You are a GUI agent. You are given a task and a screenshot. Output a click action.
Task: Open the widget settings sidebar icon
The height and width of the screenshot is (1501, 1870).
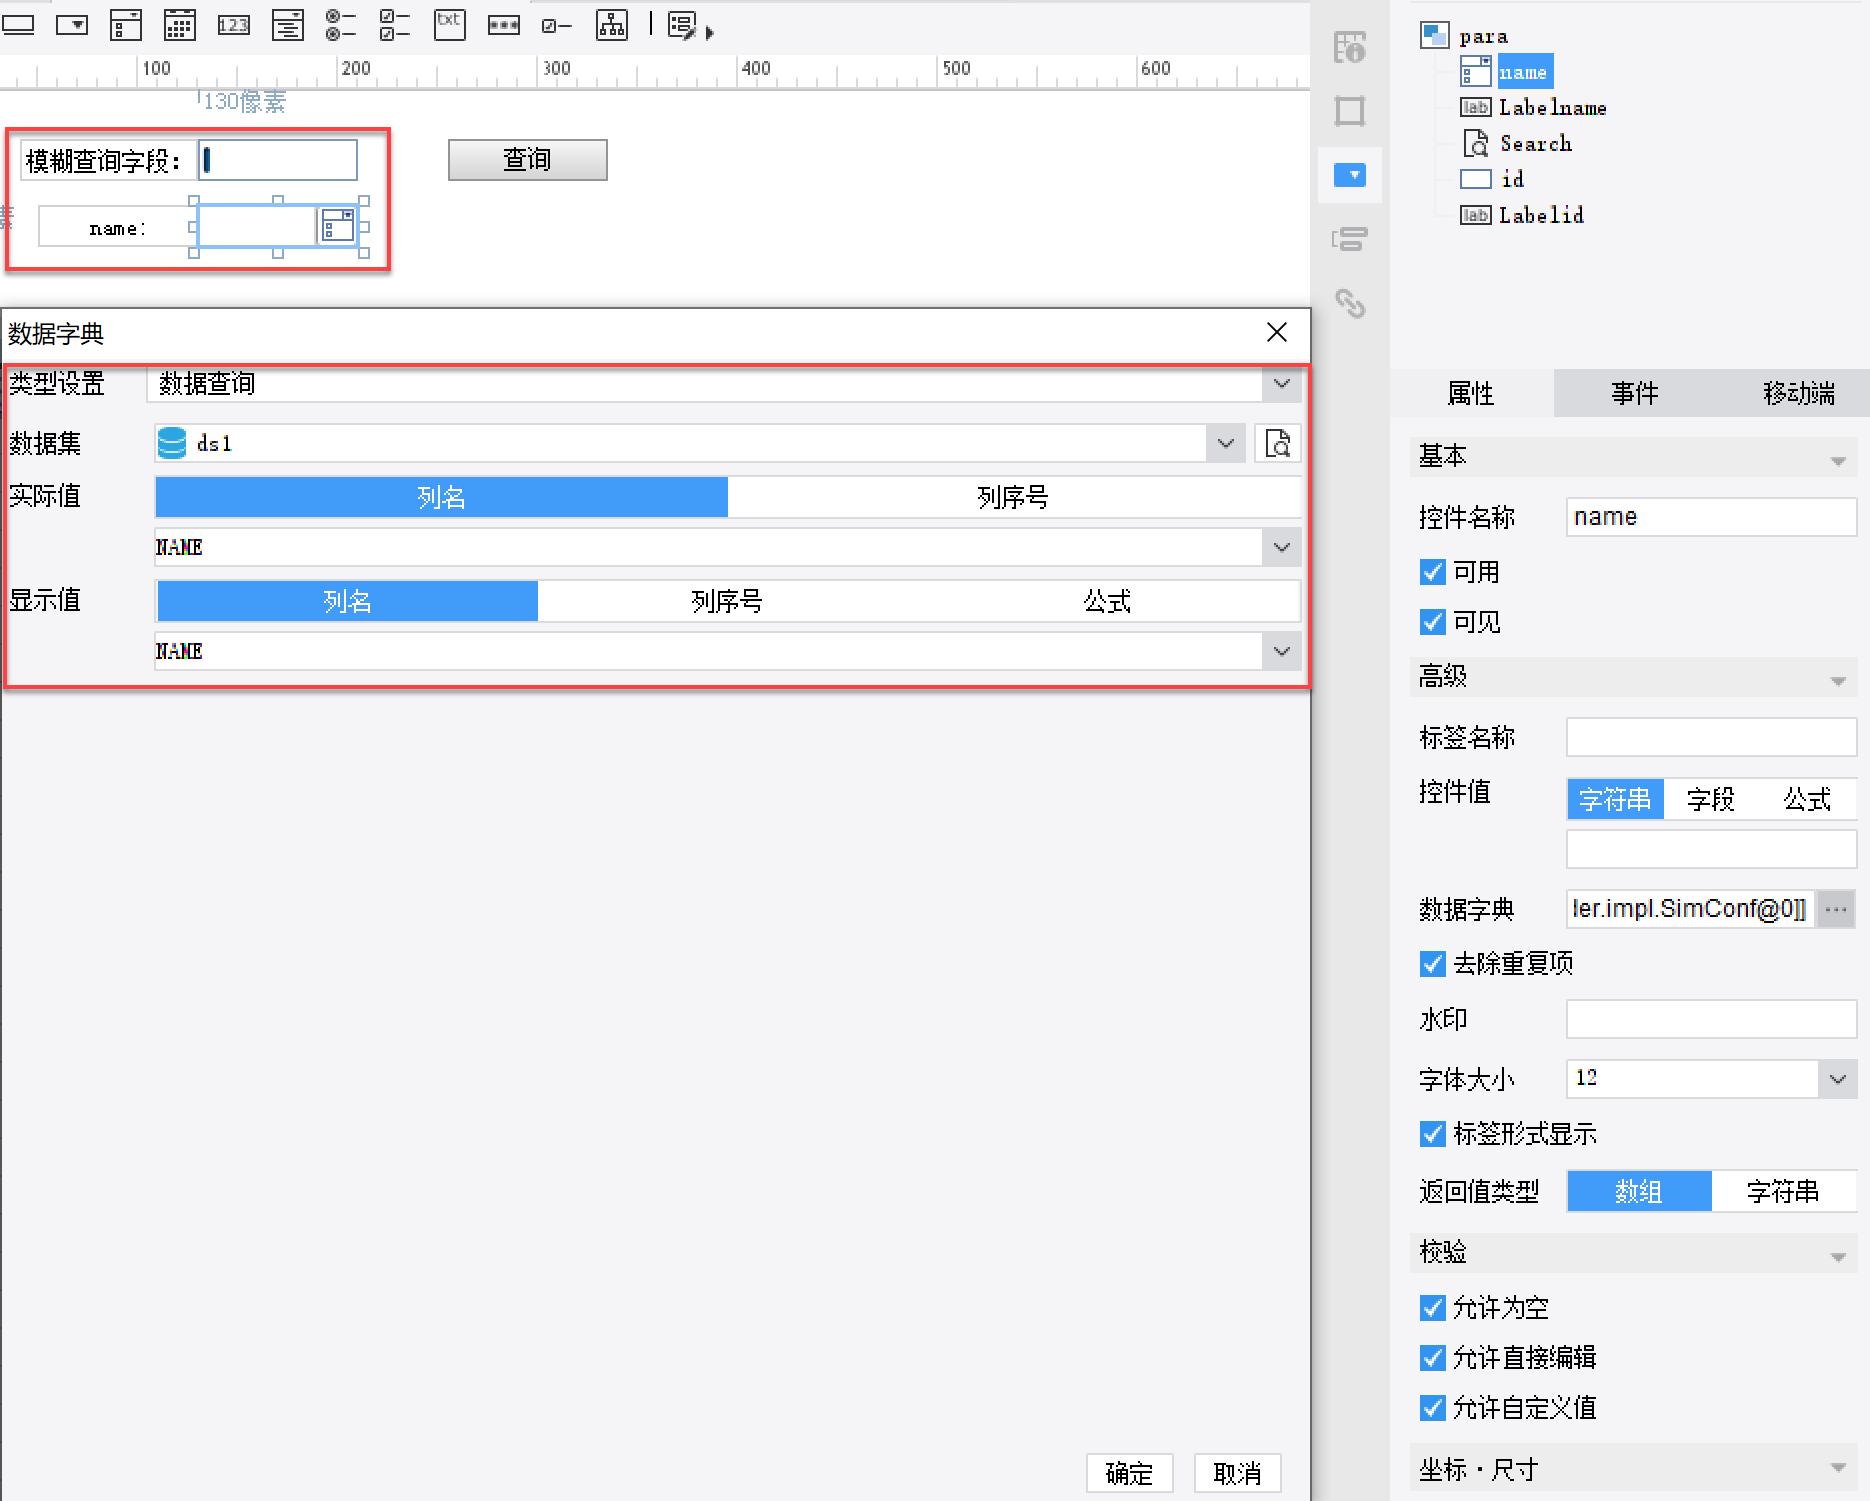[x=1350, y=175]
